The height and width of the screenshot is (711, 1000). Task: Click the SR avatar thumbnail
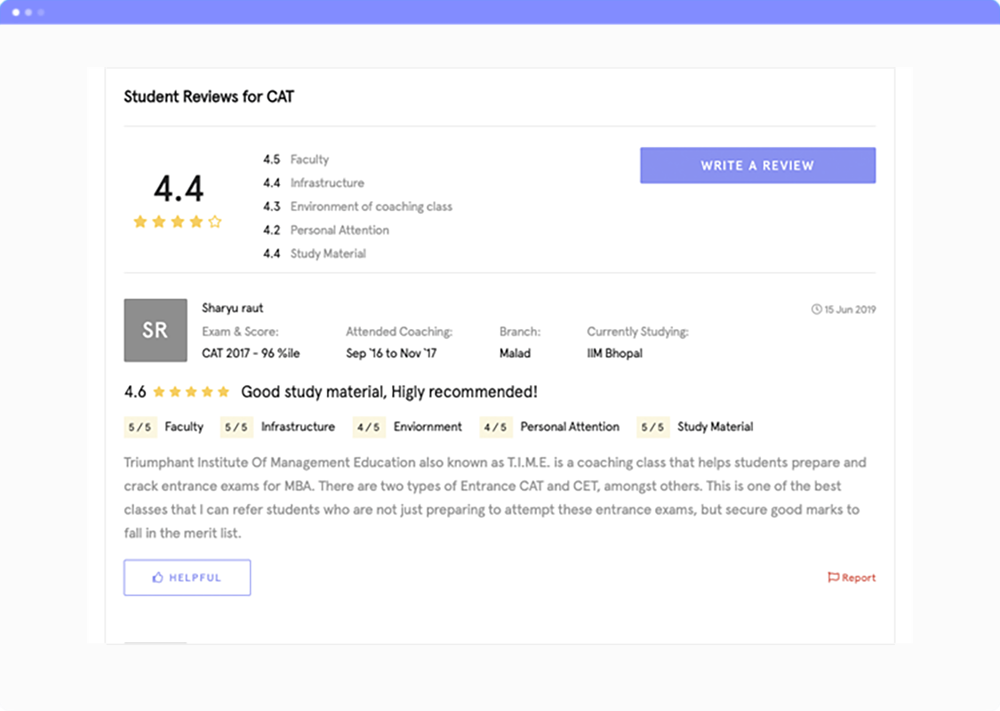[x=155, y=330]
